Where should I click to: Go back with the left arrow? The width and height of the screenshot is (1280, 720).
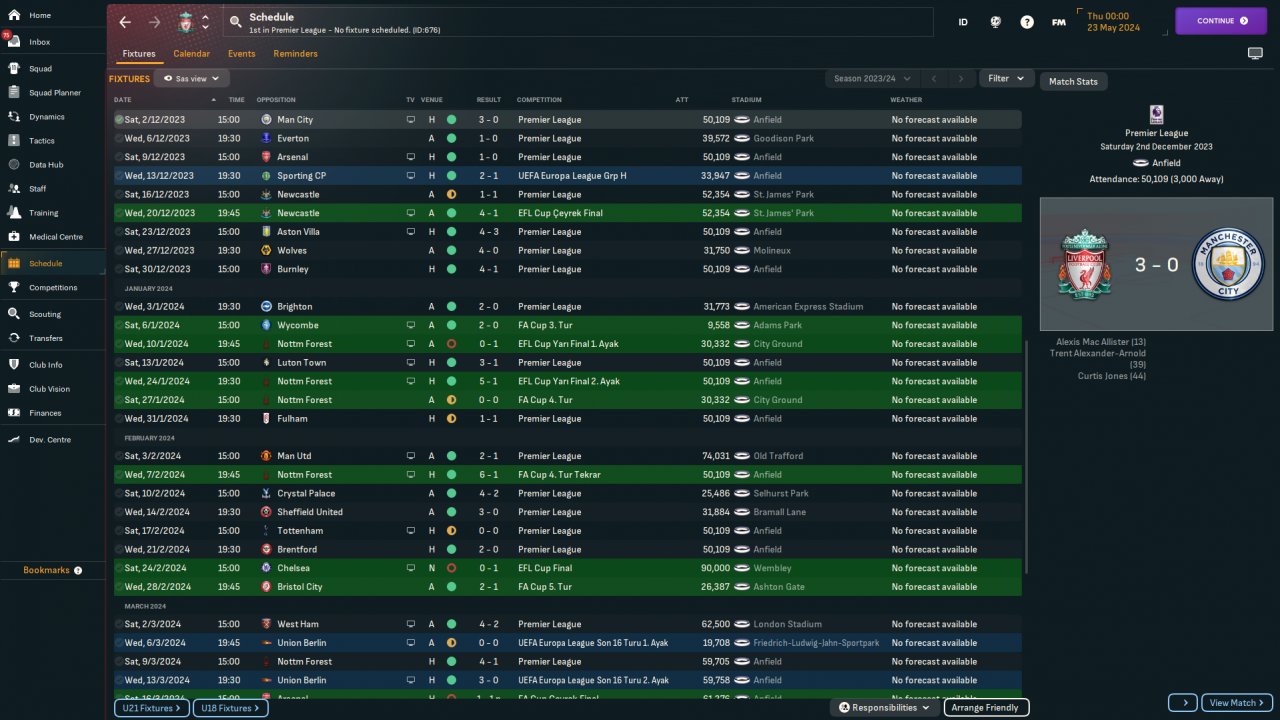coord(125,22)
